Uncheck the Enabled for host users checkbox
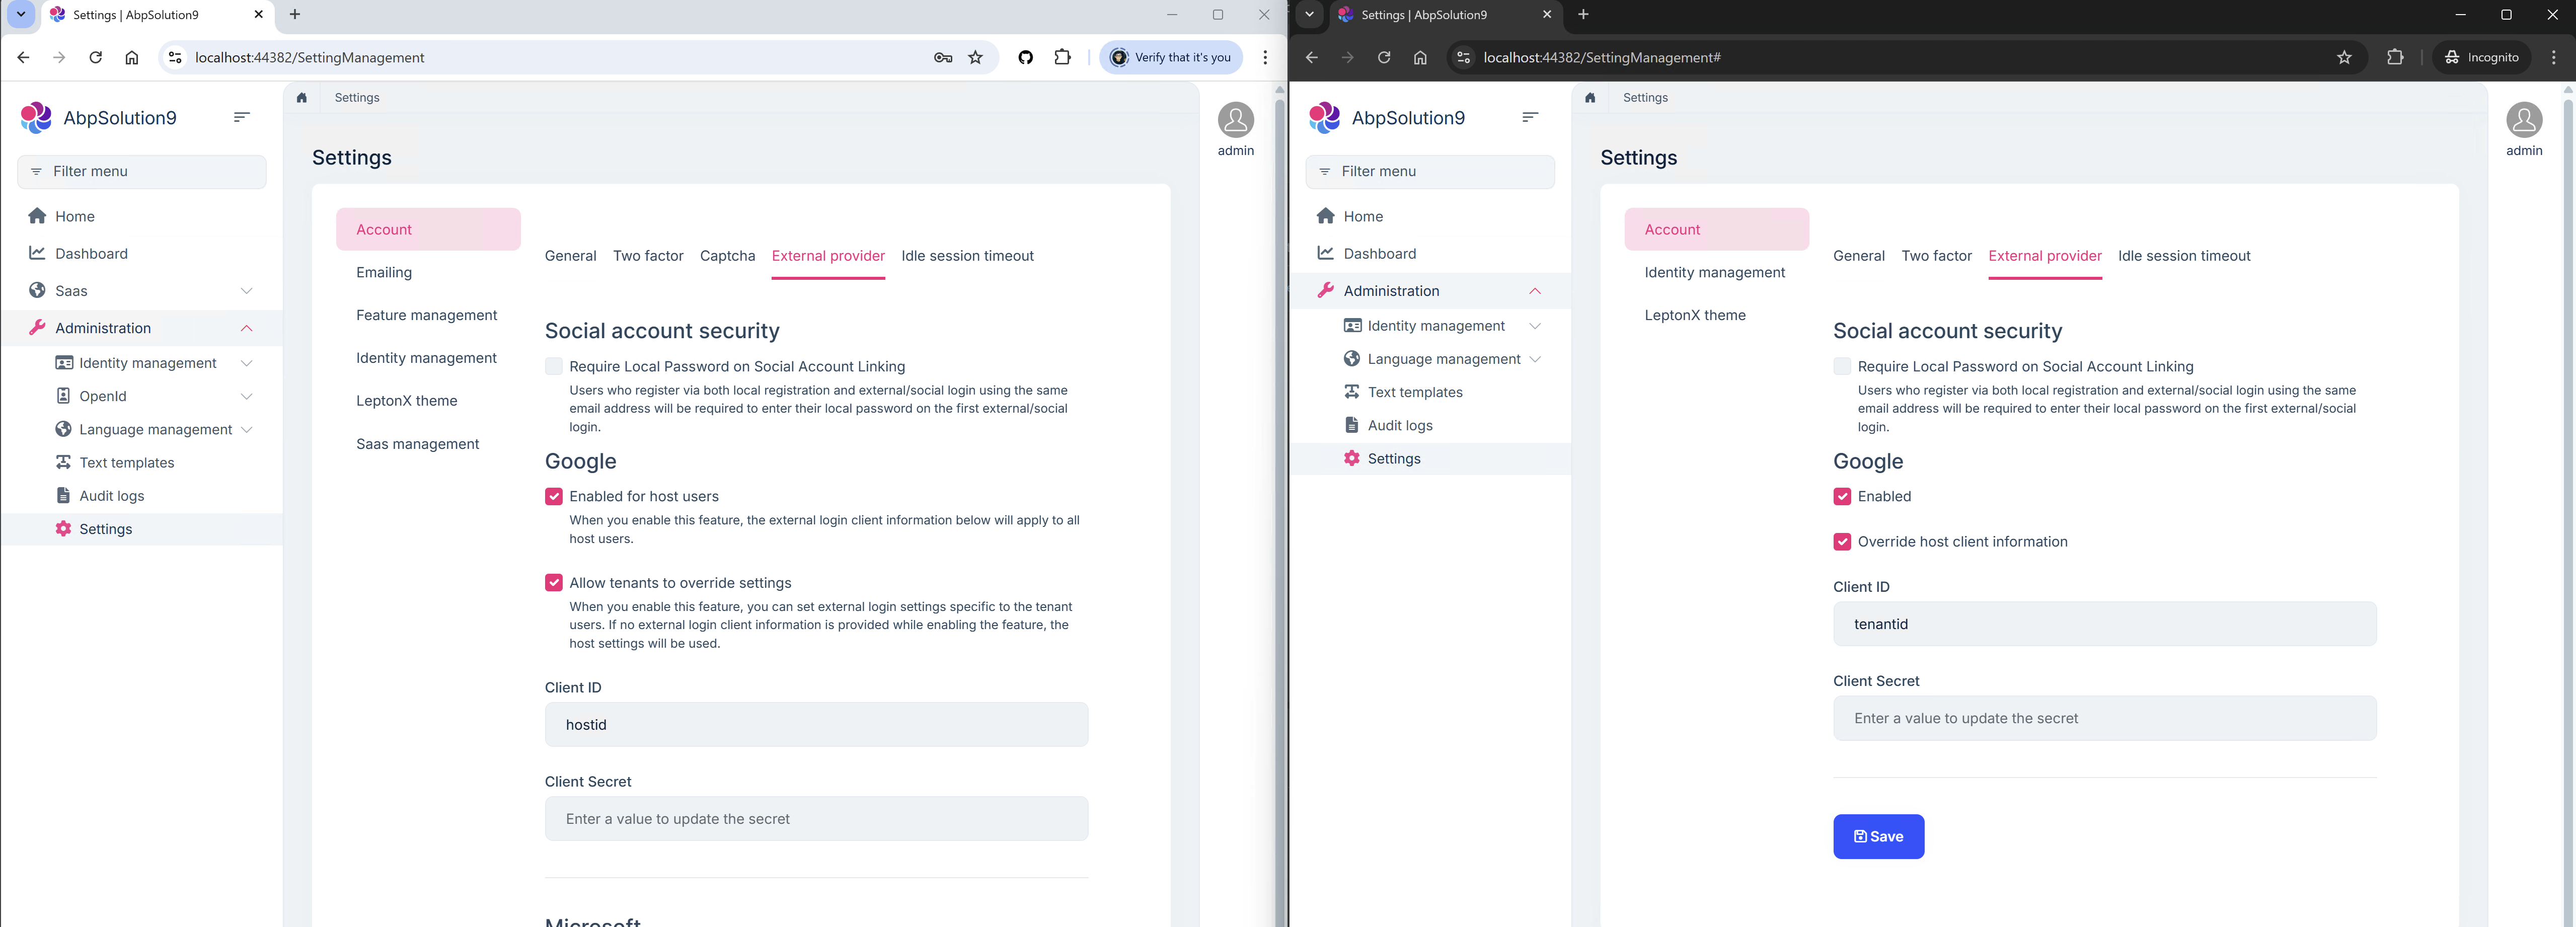Screen dimensions: 2576x927 pyautogui.click(x=554, y=496)
